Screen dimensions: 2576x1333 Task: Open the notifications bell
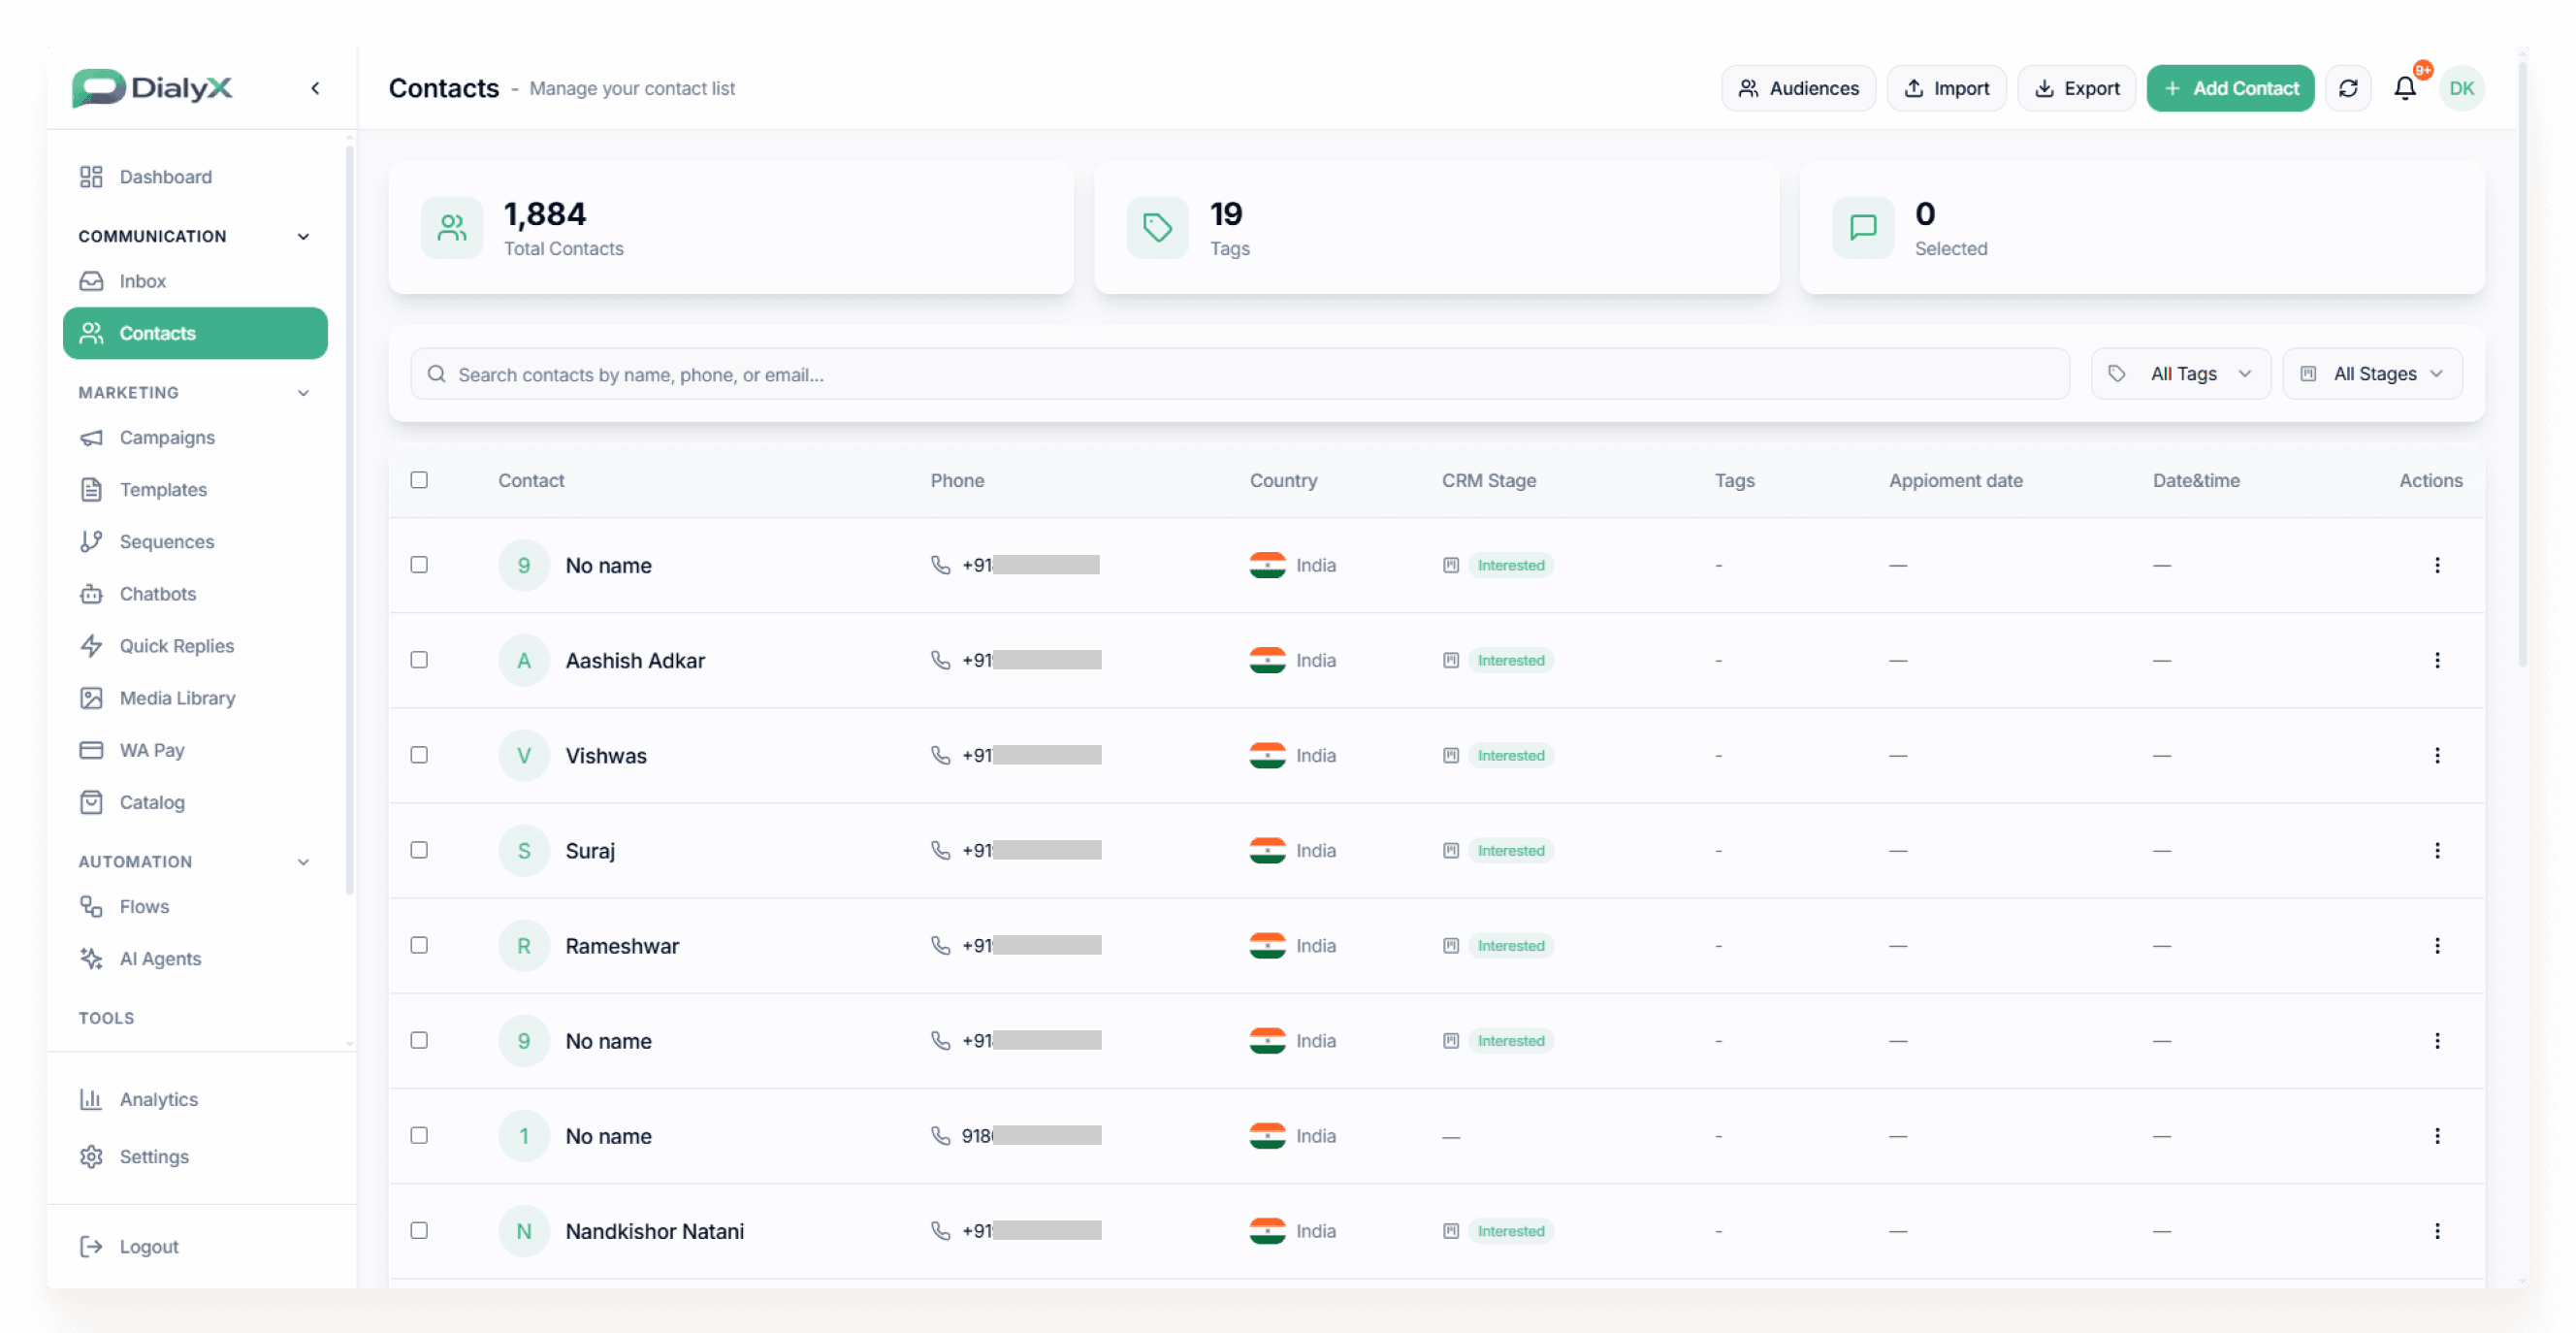tap(2404, 88)
